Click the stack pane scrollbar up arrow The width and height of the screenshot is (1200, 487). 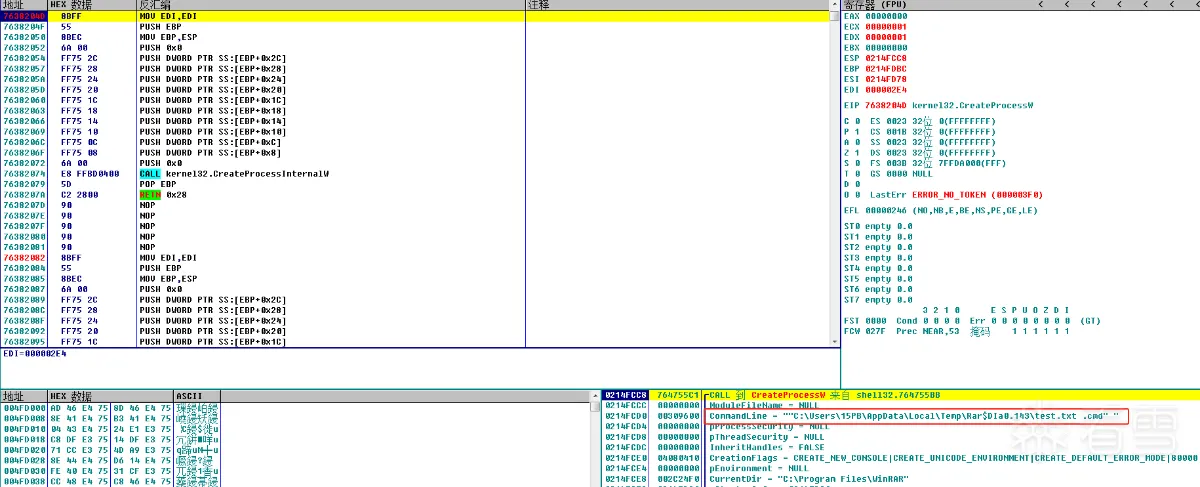pos(595,396)
